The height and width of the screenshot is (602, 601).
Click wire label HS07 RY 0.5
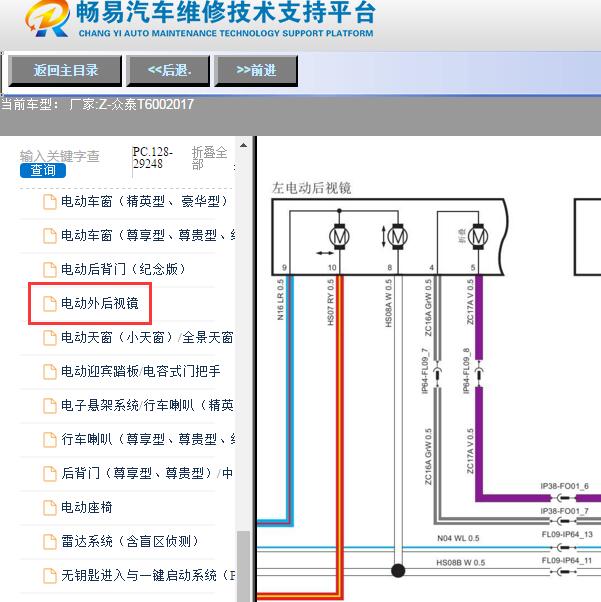click(331, 302)
